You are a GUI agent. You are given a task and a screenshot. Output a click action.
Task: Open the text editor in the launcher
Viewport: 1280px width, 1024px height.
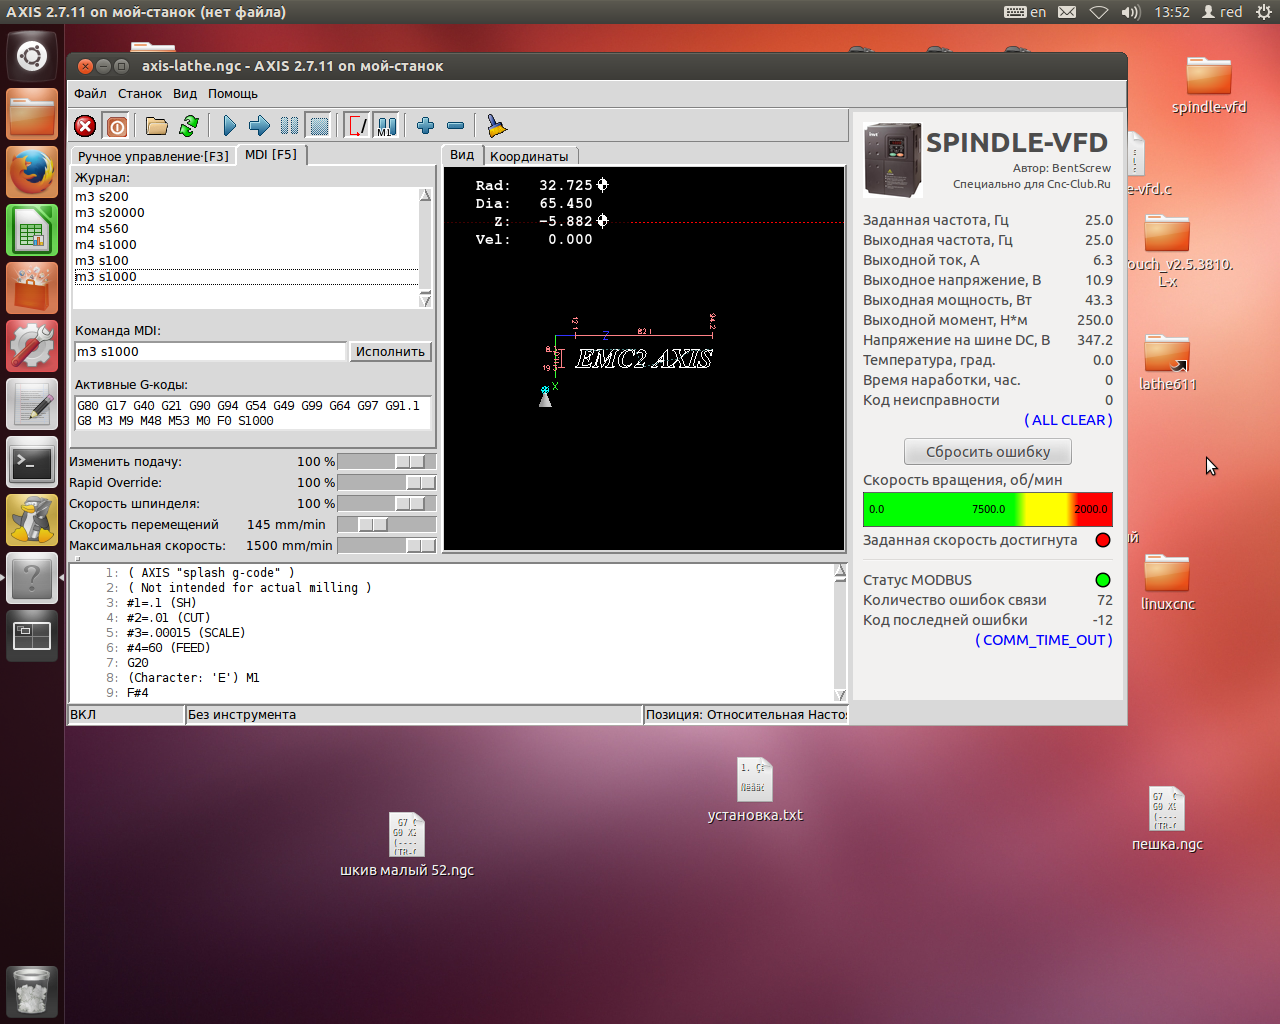point(32,403)
